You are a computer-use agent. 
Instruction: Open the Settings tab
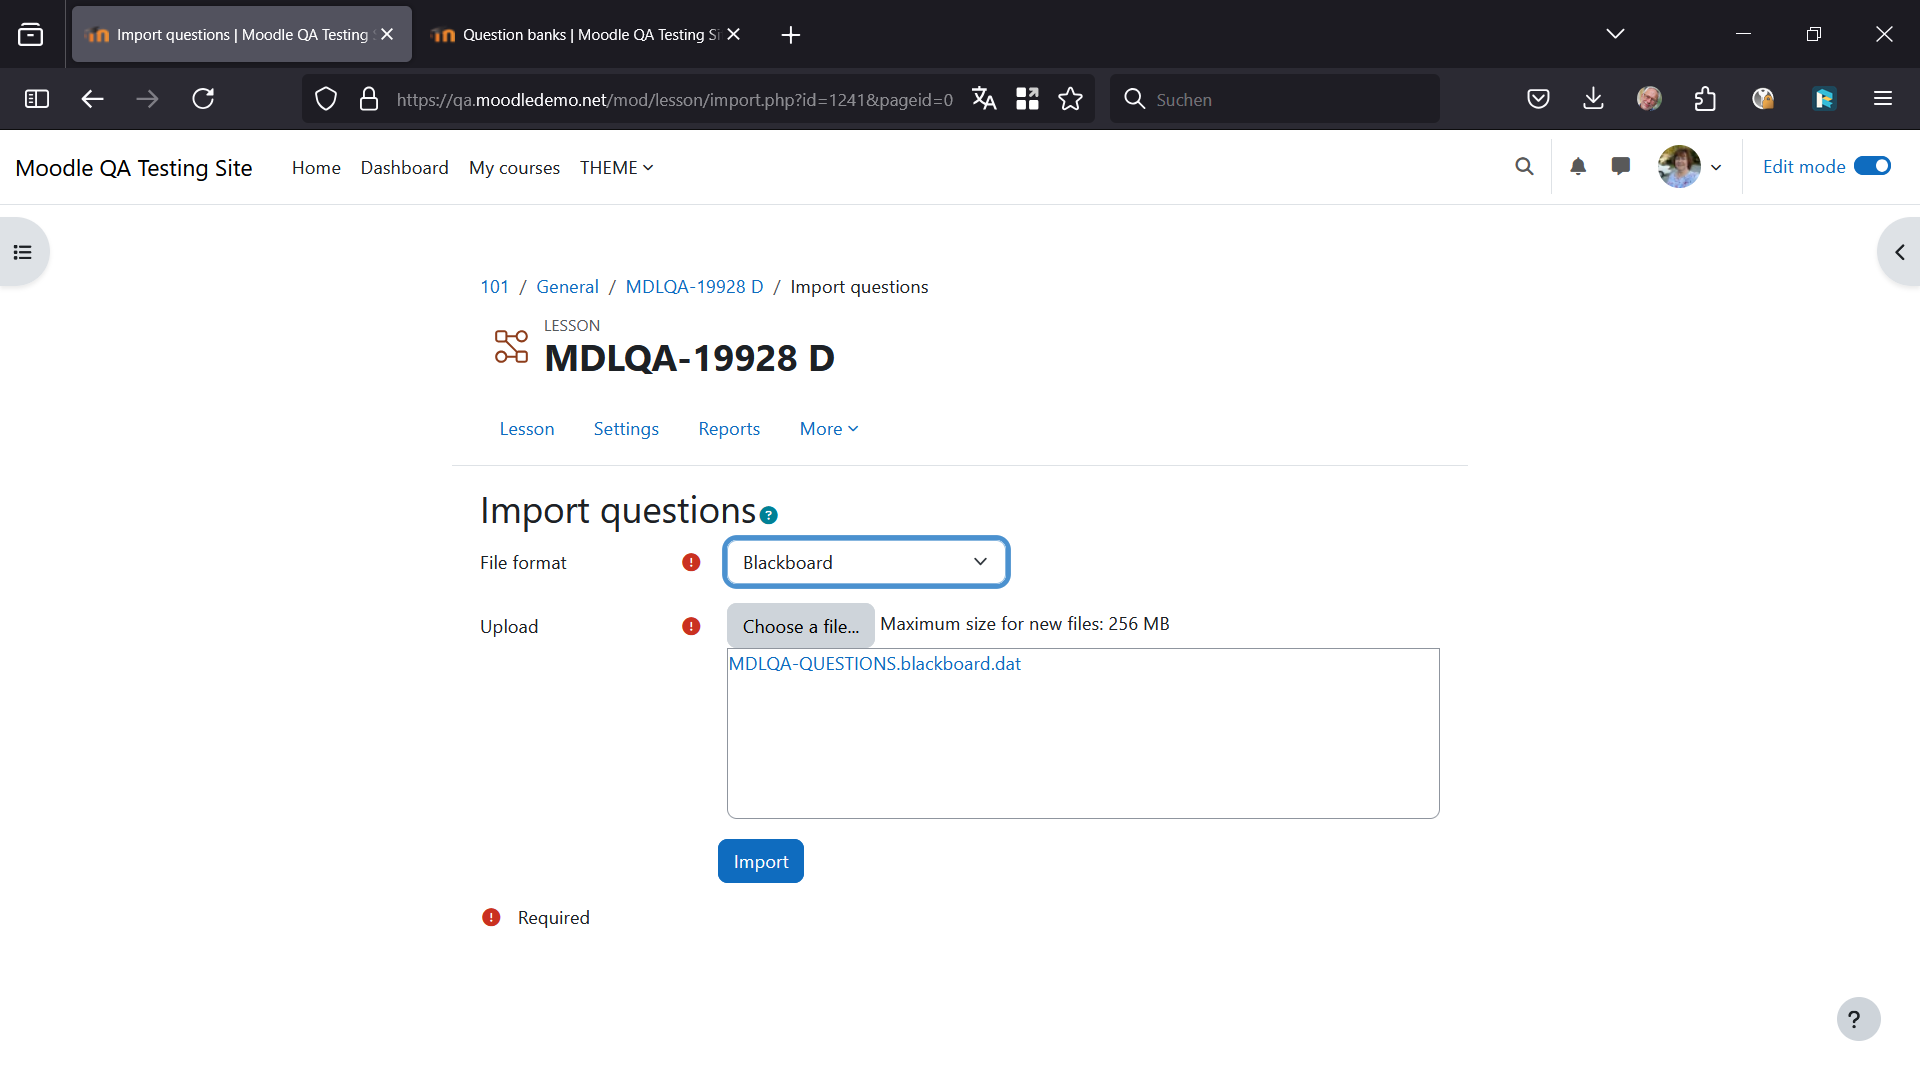pyautogui.click(x=626, y=429)
